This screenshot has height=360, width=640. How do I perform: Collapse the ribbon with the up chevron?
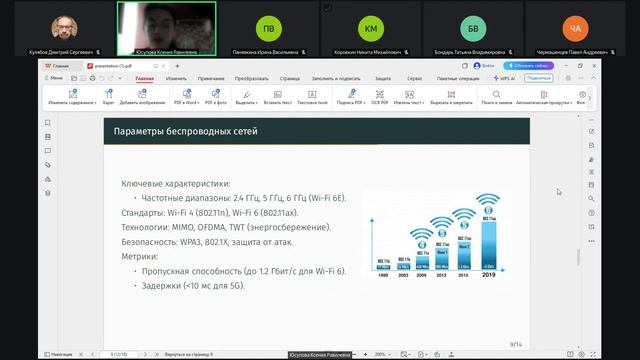593,78
